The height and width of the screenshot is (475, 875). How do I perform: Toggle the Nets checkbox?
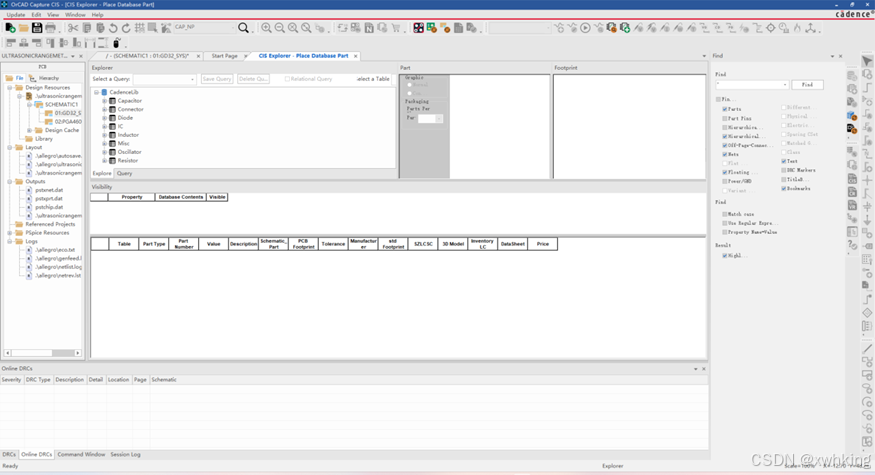point(725,154)
